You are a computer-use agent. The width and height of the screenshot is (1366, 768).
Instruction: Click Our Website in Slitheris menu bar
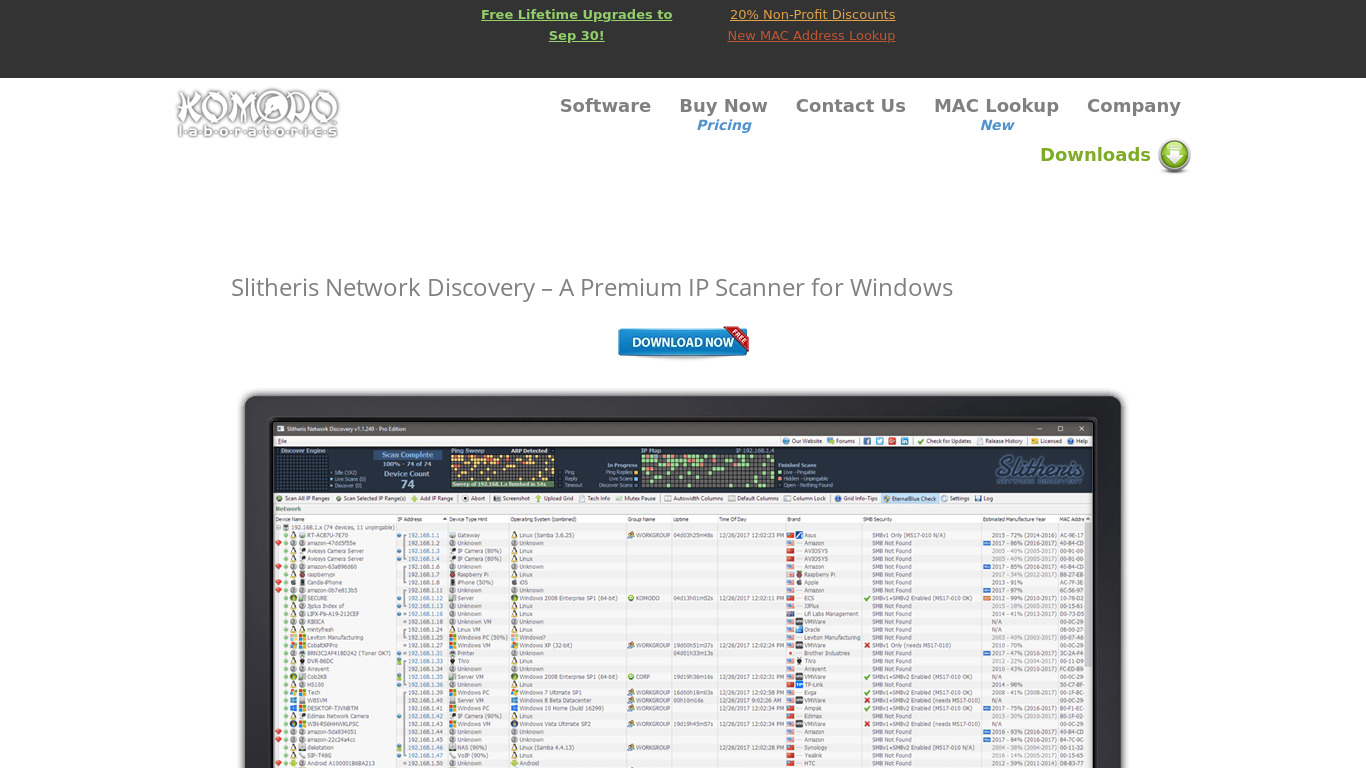point(803,441)
